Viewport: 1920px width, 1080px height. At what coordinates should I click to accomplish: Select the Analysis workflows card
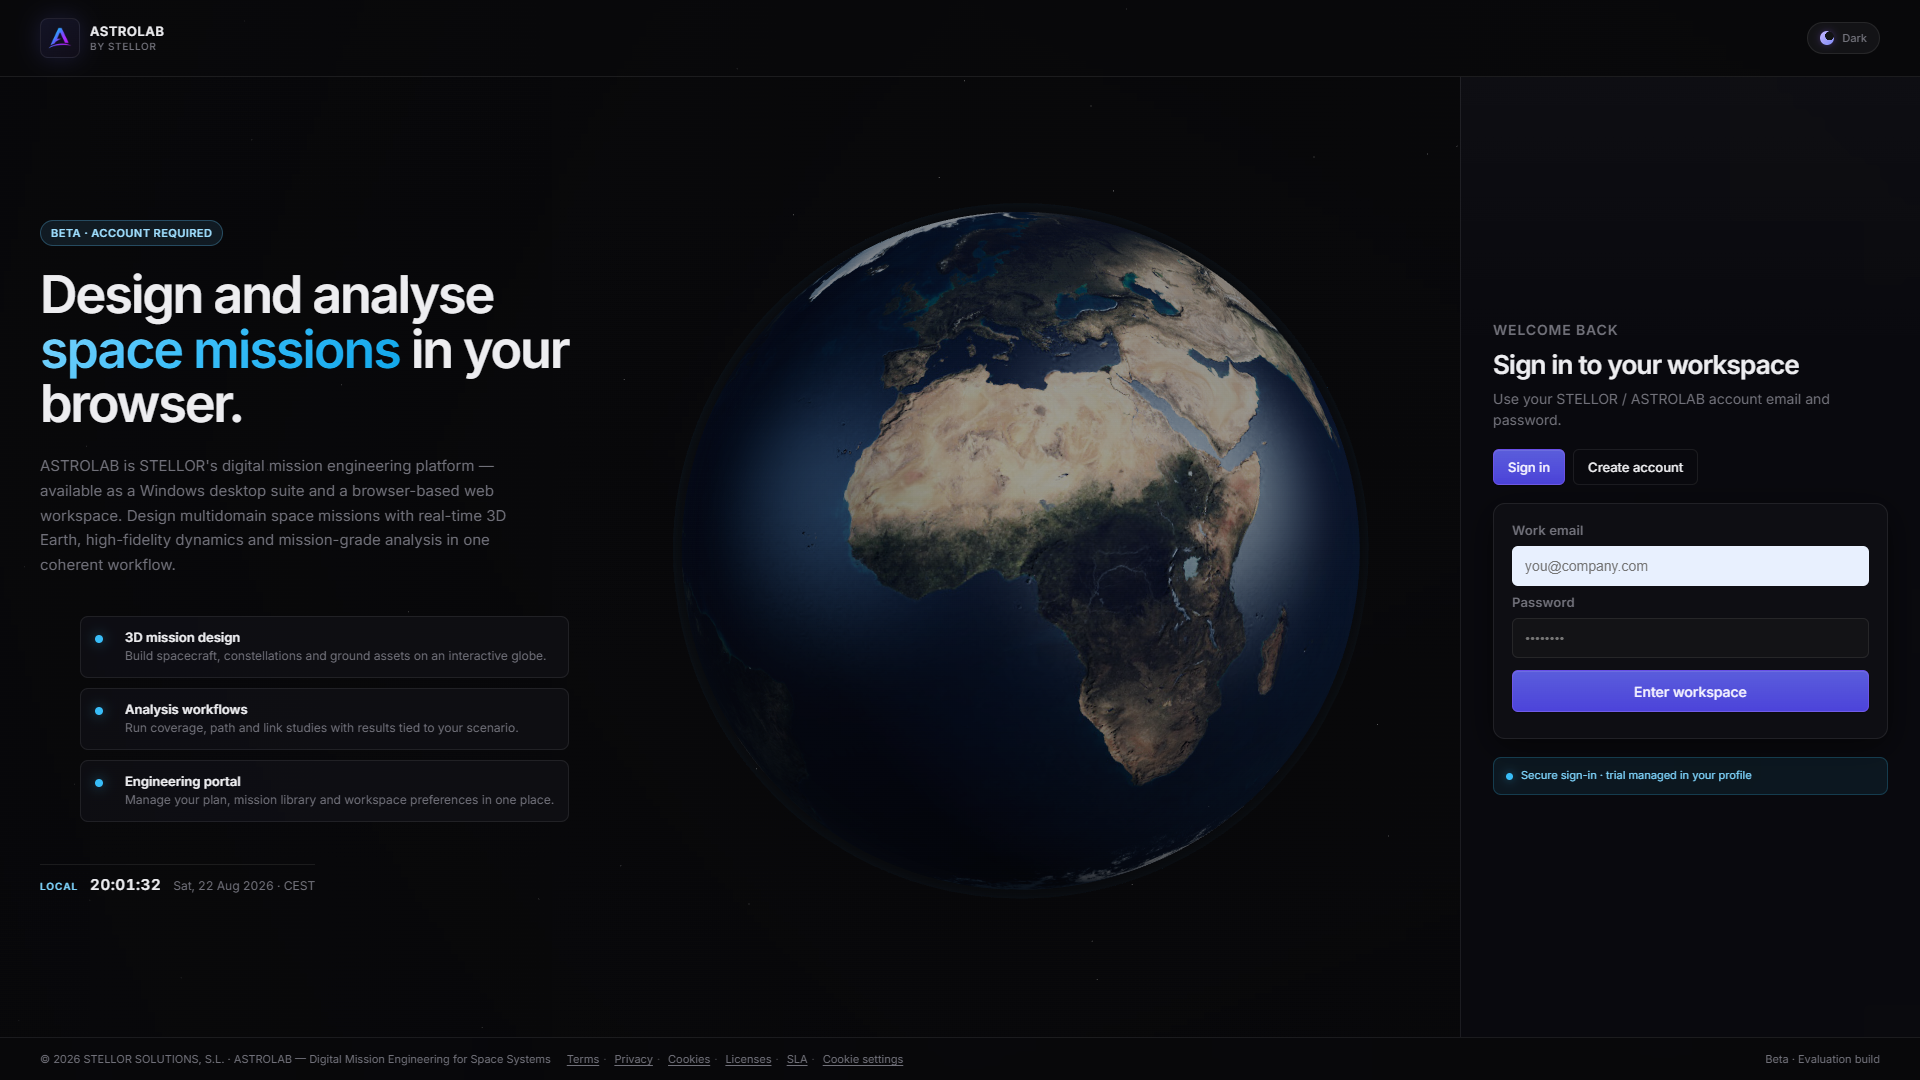coord(324,719)
